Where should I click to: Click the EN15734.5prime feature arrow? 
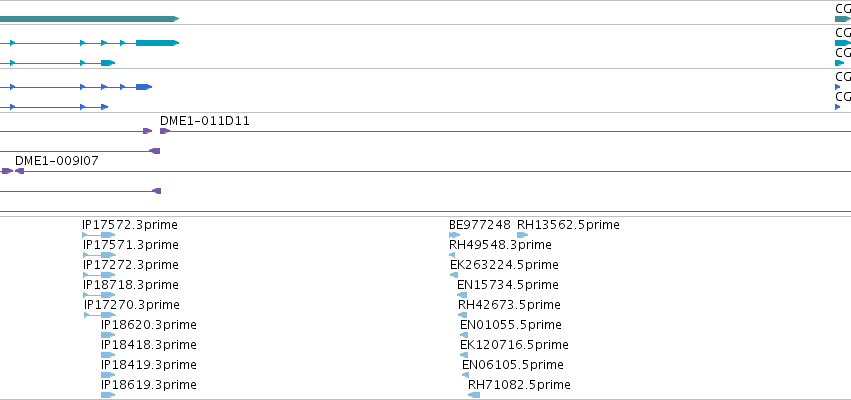pyautogui.click(x=462, y=295)
